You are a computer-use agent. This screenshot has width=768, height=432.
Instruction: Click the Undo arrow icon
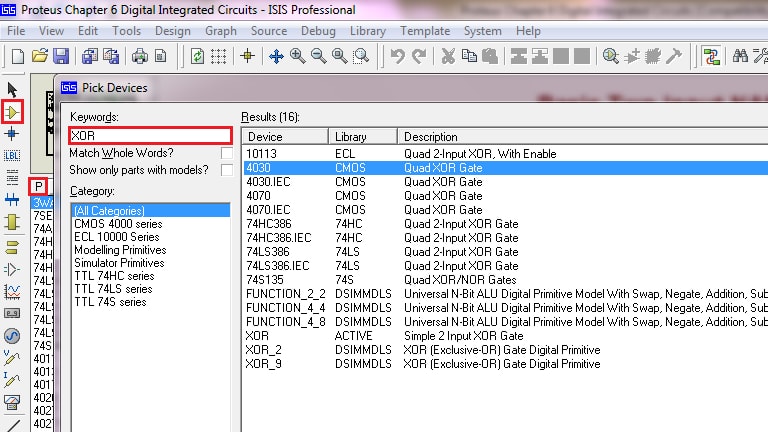(397, 56)
